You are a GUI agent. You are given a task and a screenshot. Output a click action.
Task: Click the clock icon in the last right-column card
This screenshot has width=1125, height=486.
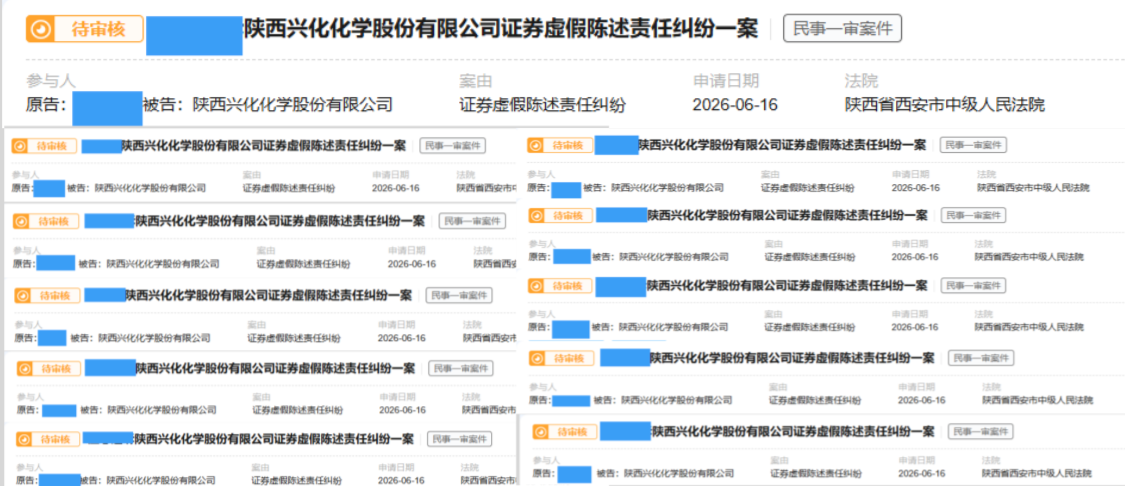point(541,432)
